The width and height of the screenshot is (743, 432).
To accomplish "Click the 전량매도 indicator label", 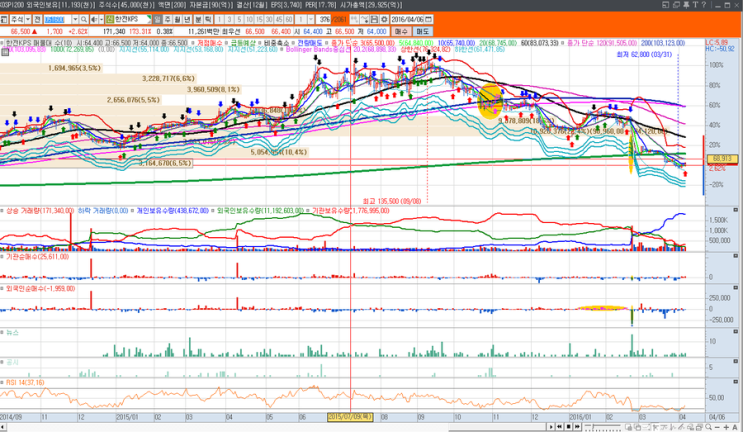I will click(309, 43).
